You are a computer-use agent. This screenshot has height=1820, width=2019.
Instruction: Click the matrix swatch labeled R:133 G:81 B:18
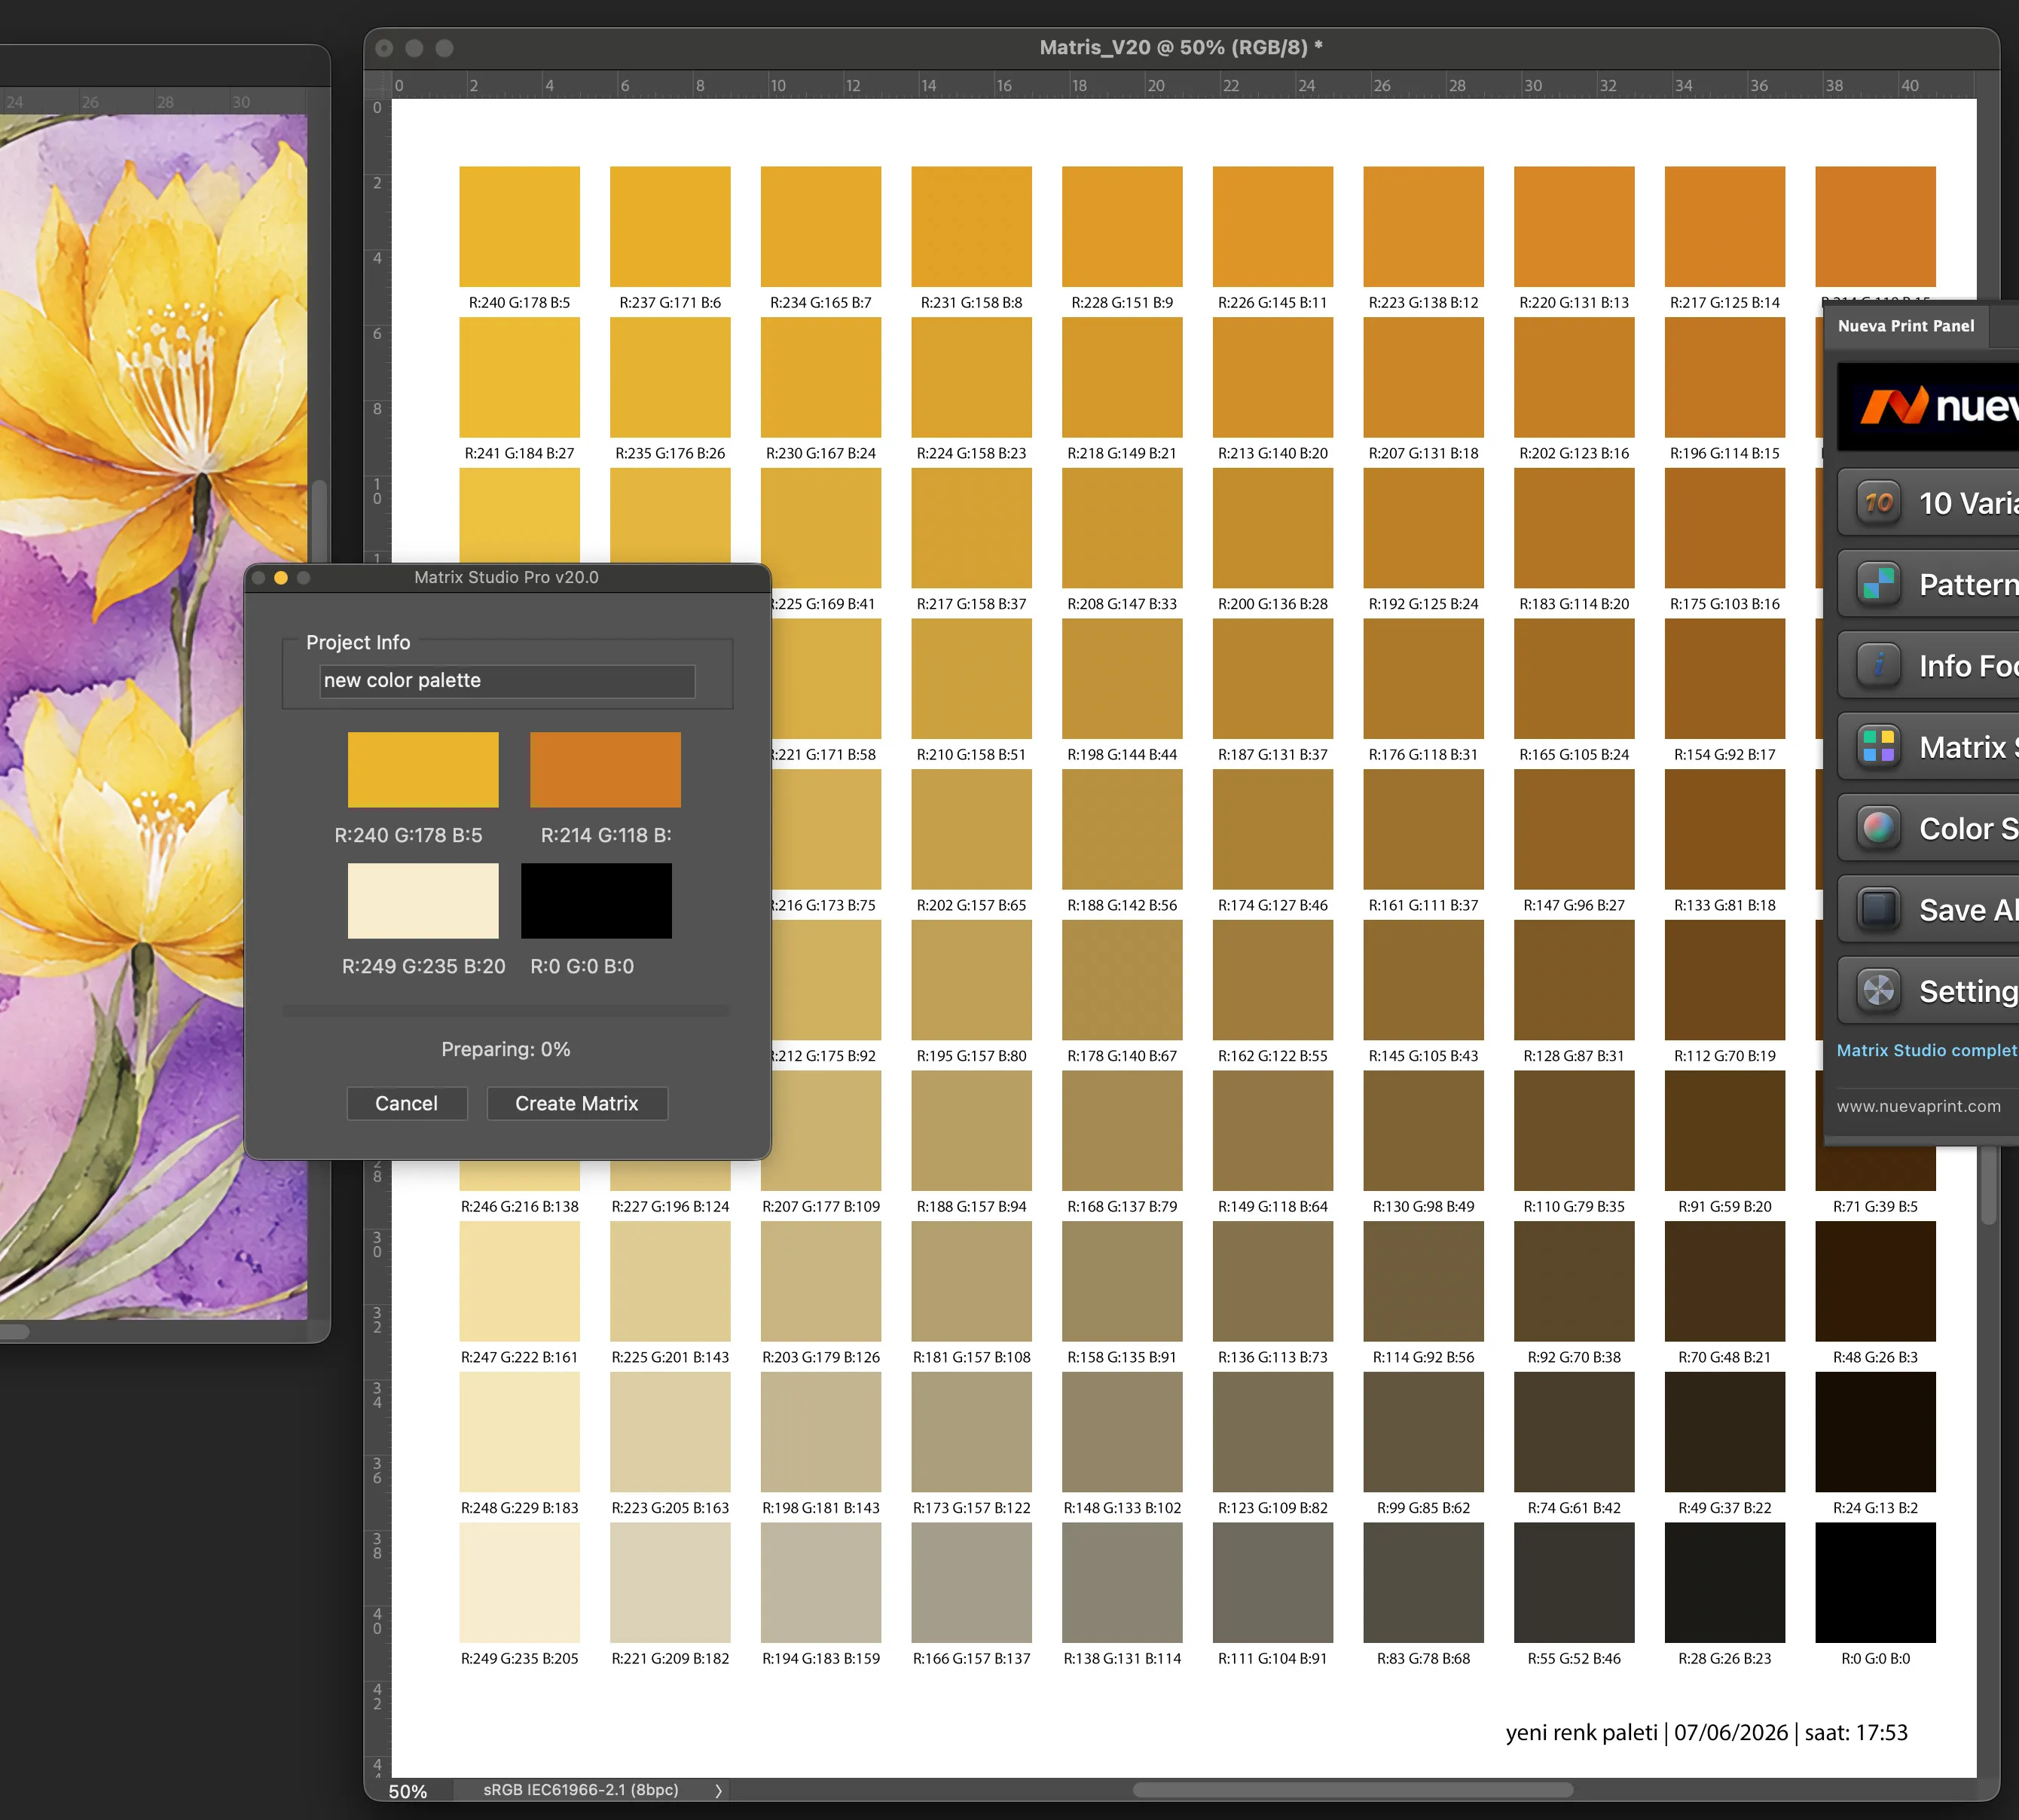pyautogui.click(x=1725, y=830)
